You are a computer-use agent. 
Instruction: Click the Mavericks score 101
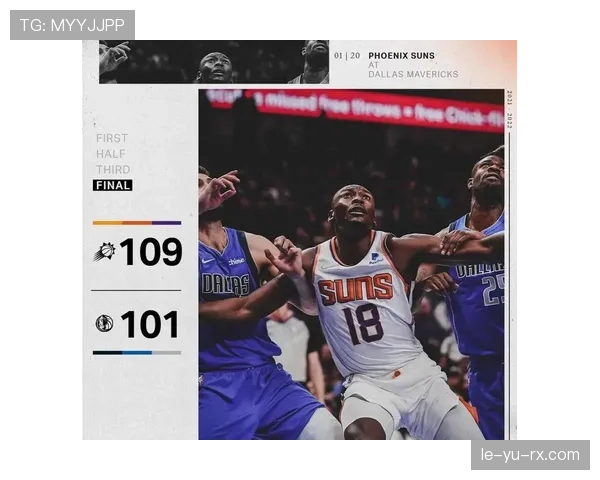(150, 325)
